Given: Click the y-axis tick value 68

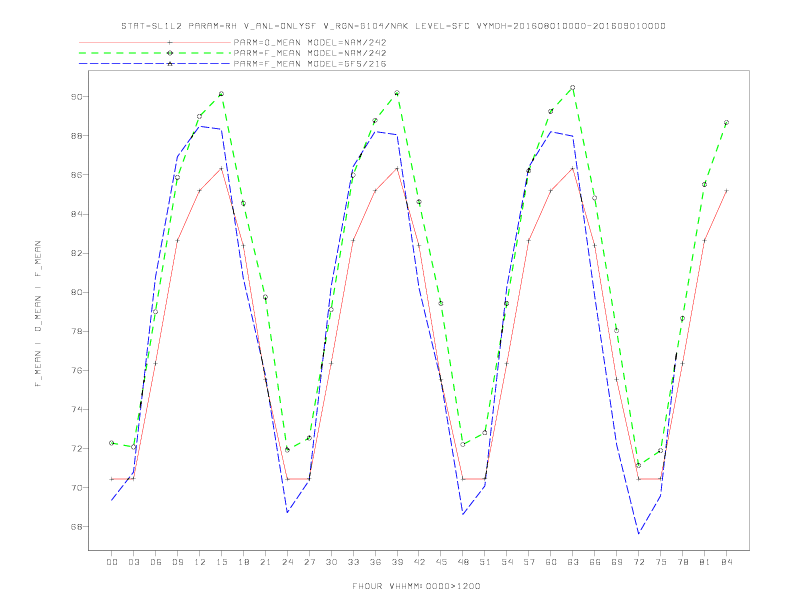Looking at the screenshot, I should (x=77, y=527).
